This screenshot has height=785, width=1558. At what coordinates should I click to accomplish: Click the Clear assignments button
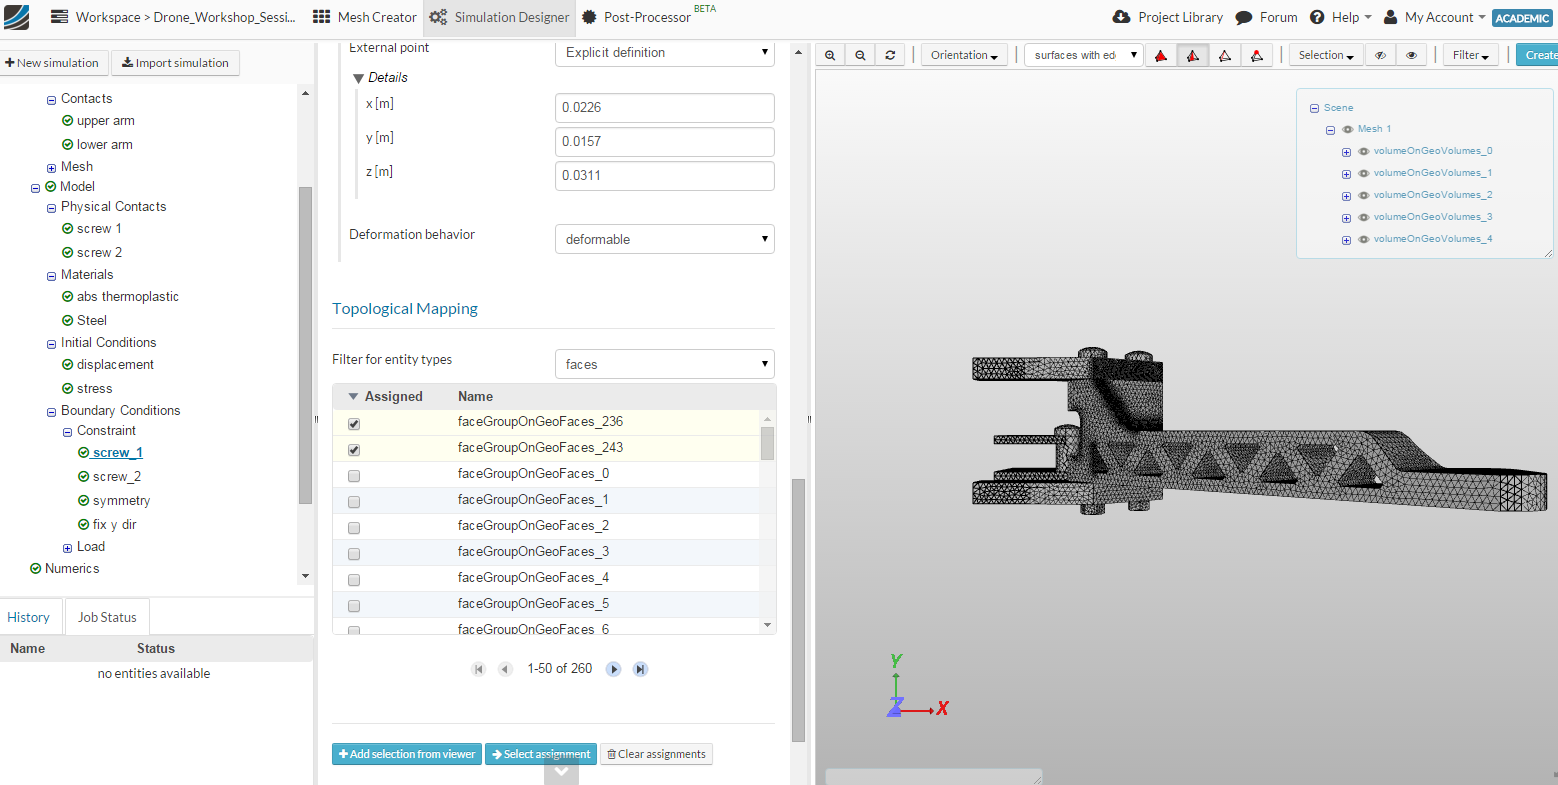tap(656, 755)
